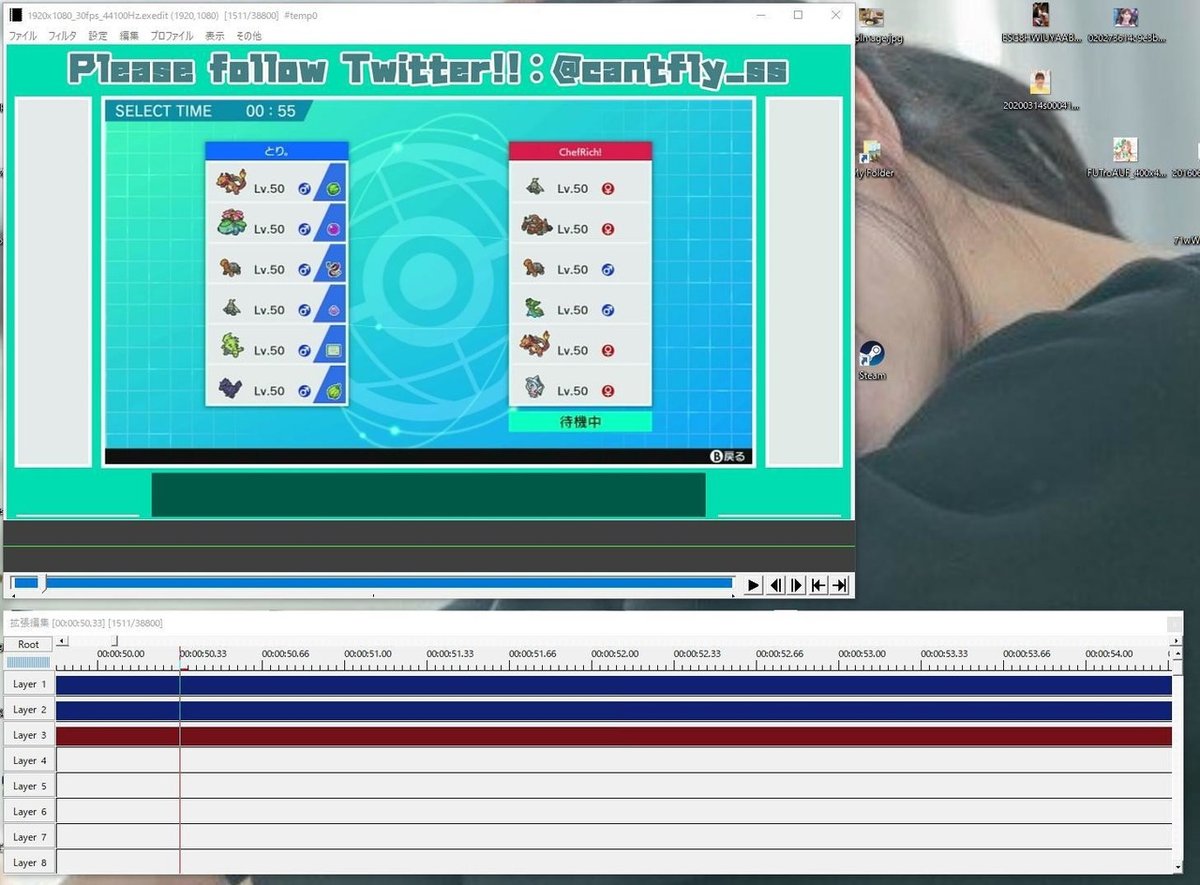Click the ChefRich! team header
1200x885 pixels.
coord(580,151)
